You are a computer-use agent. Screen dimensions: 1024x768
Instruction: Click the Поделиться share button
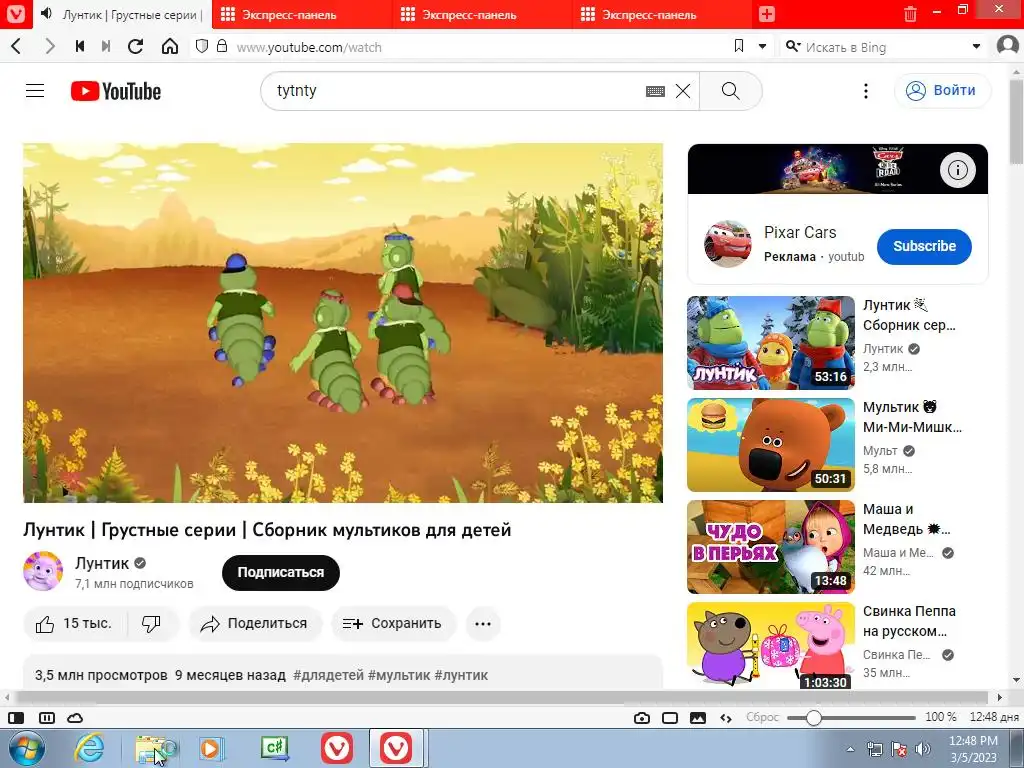coord(255,624)
